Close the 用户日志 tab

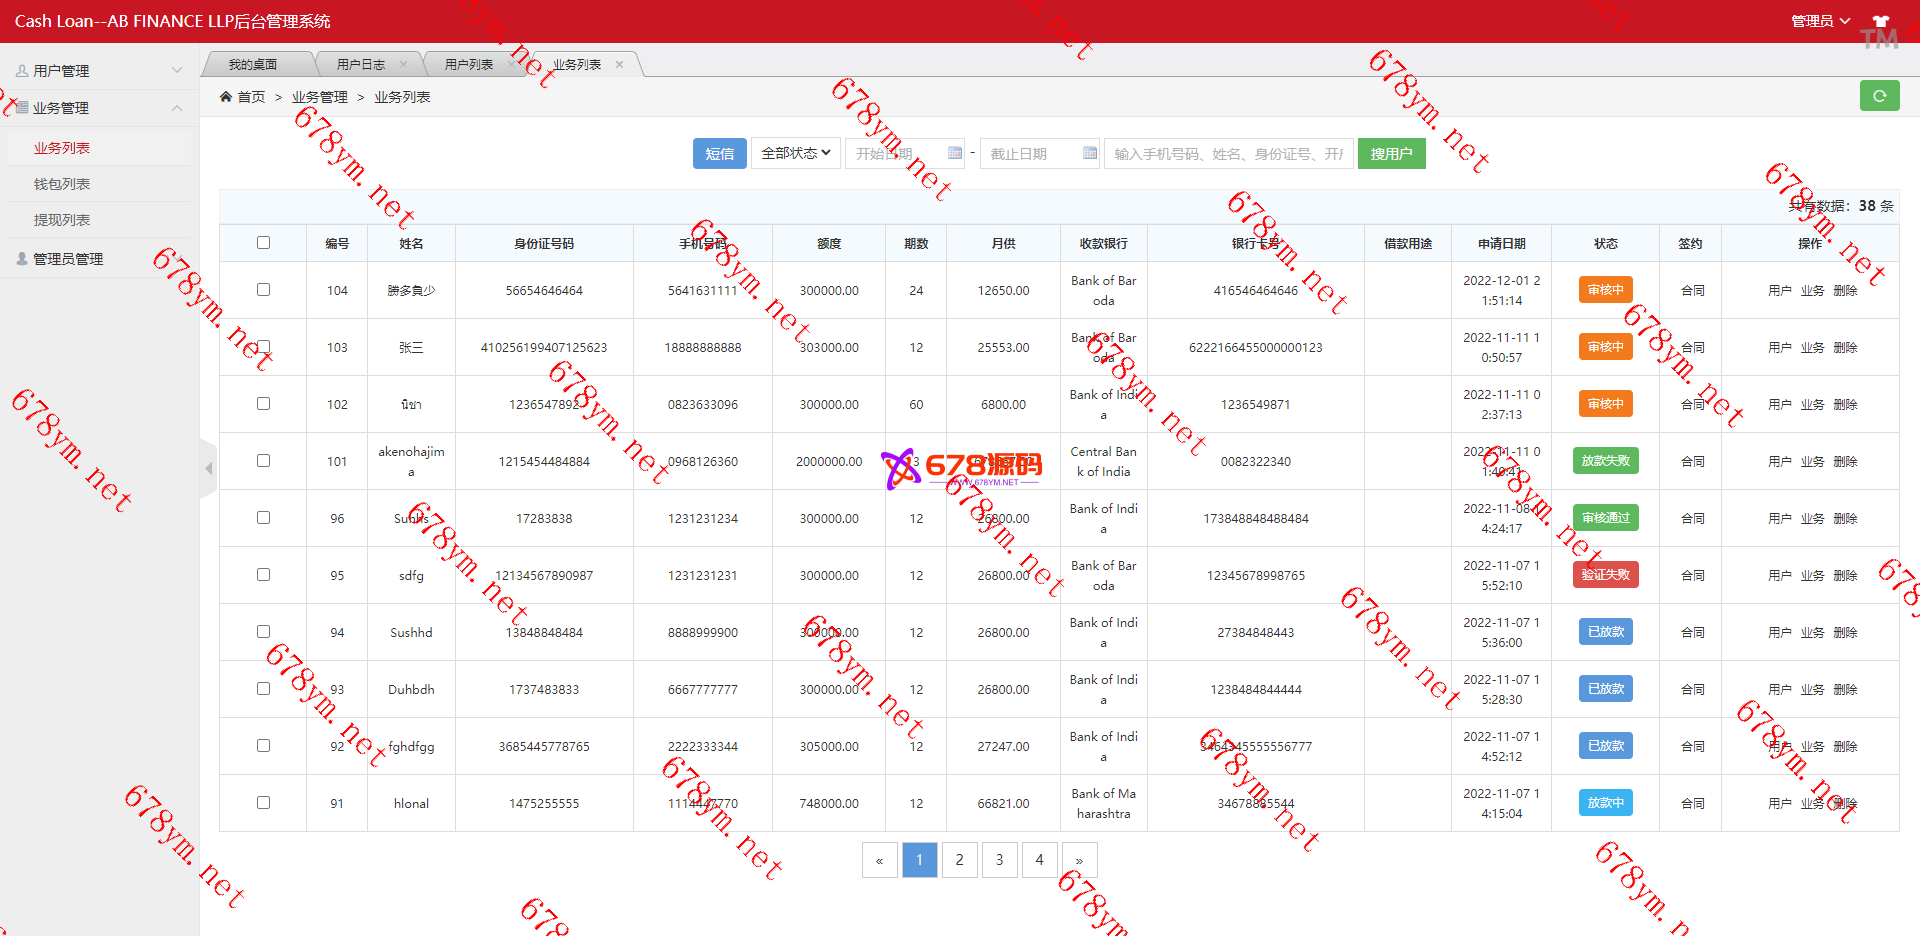(x=404, y=65)
